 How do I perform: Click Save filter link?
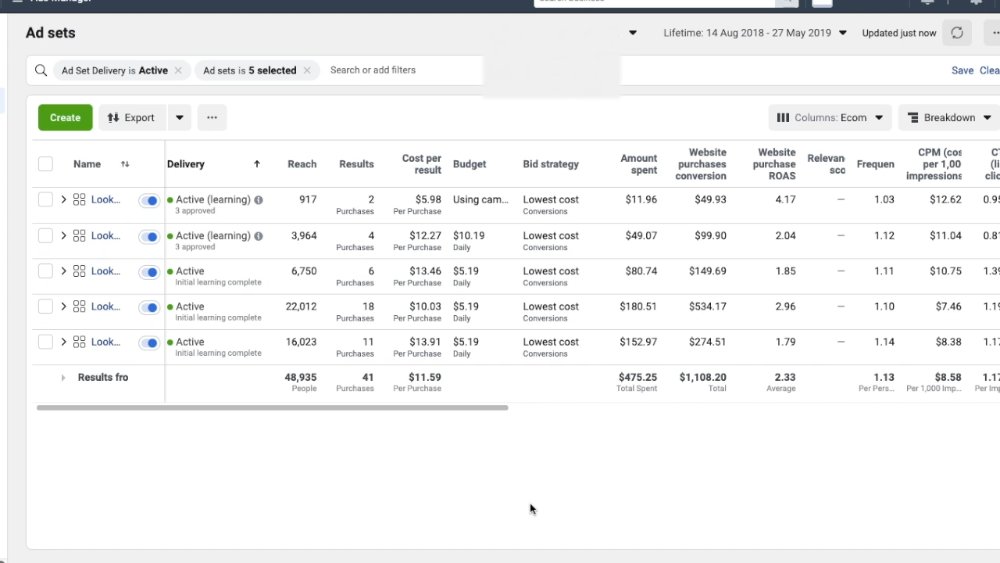[x=962, y=71]
